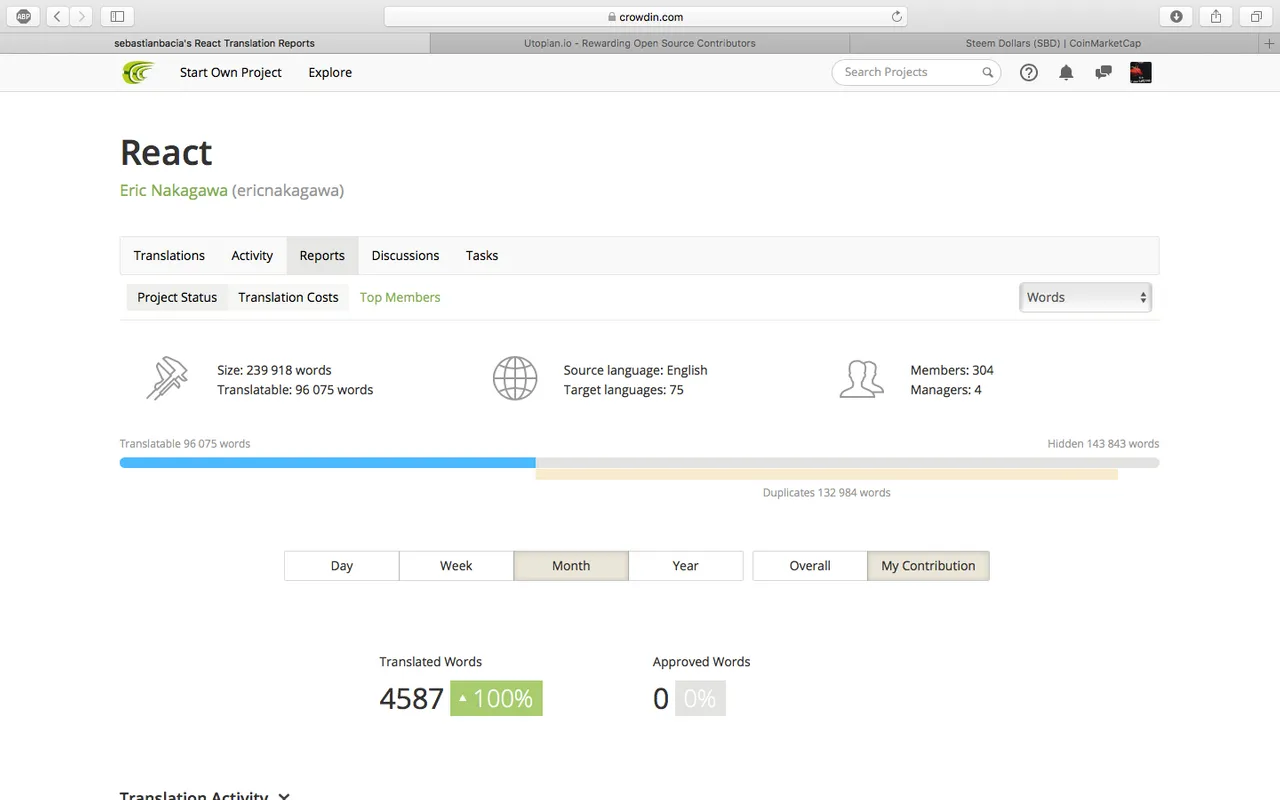Viewport: 1280px width, 800px height.
Task: Open the Reports tab
Action: [322, 256]
